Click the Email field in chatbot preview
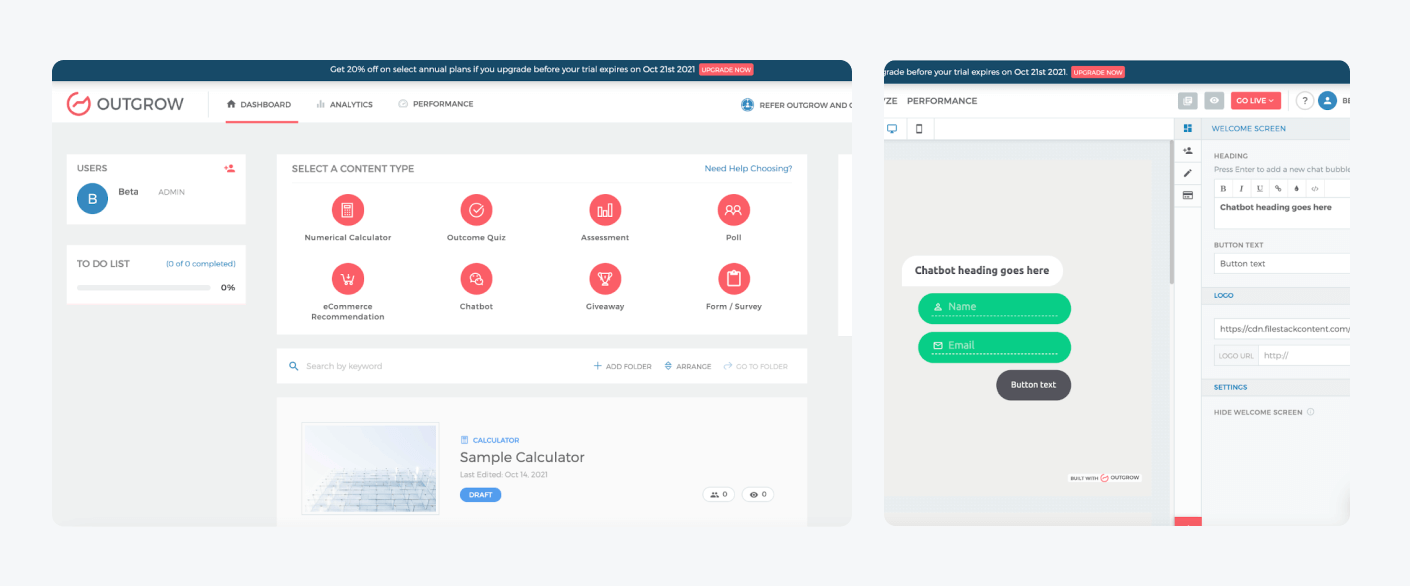Viewport: 1410px width, 586px height. tap(994, 347)
